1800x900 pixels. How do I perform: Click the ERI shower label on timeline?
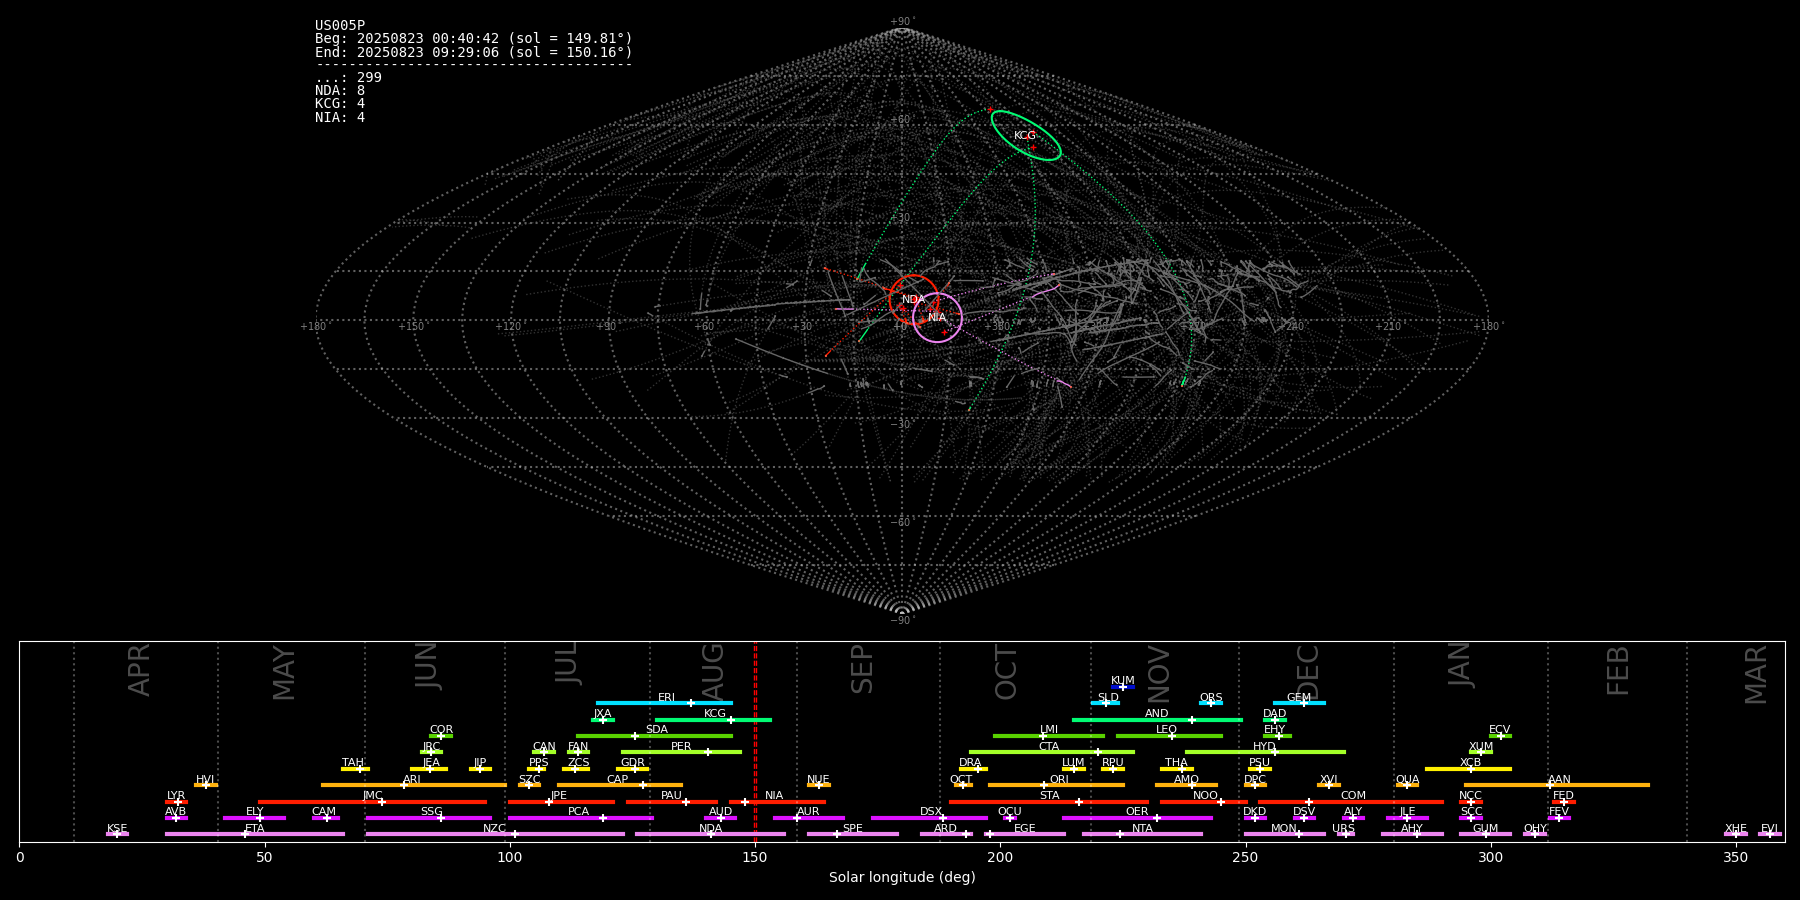(666, 698)
